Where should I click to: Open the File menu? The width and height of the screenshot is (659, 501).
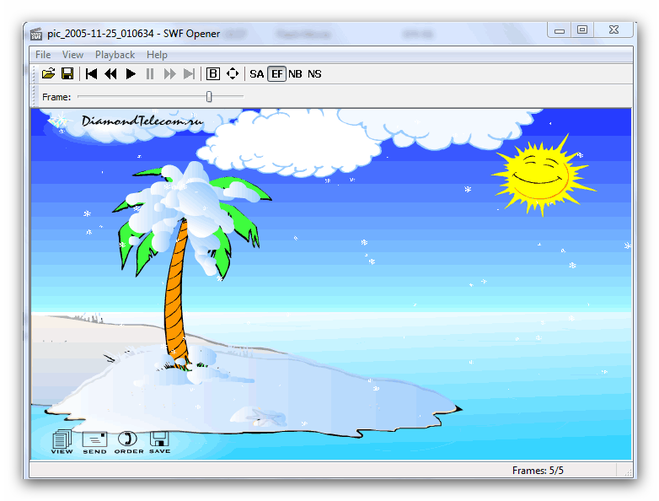pos(43,55)
